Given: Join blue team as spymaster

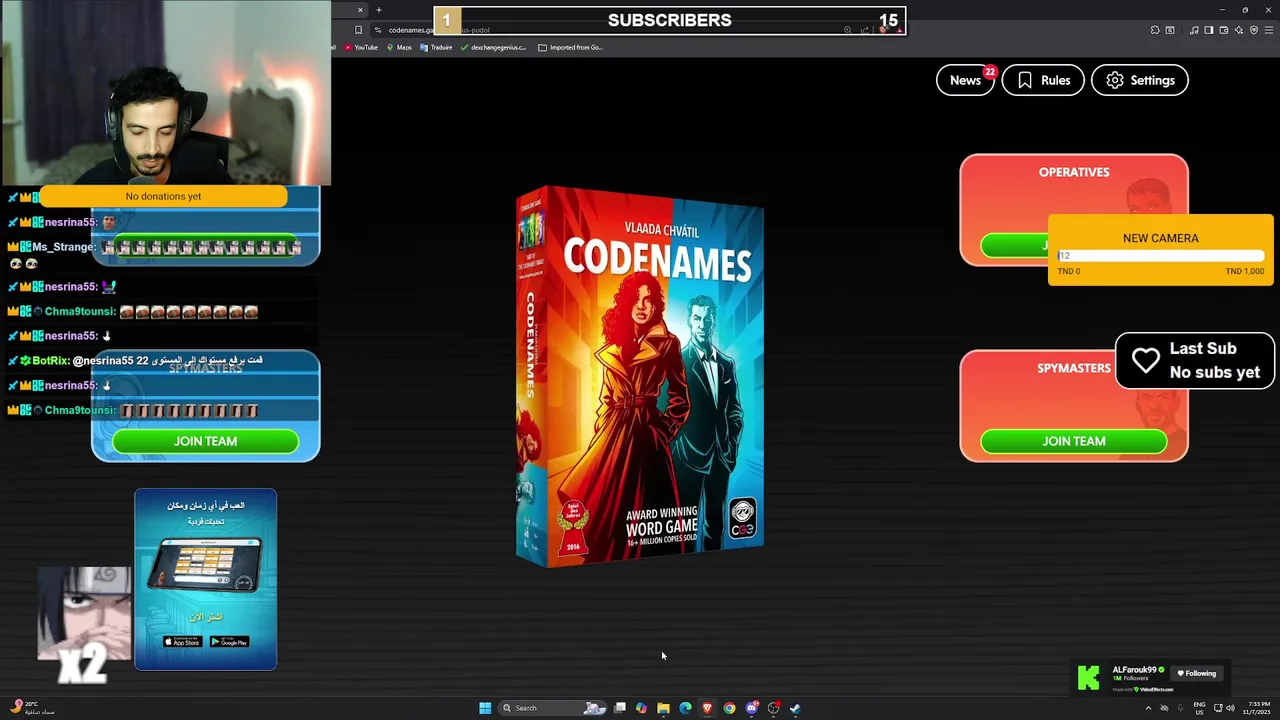Looking at the screenshot, I should (x=205, y=441).
